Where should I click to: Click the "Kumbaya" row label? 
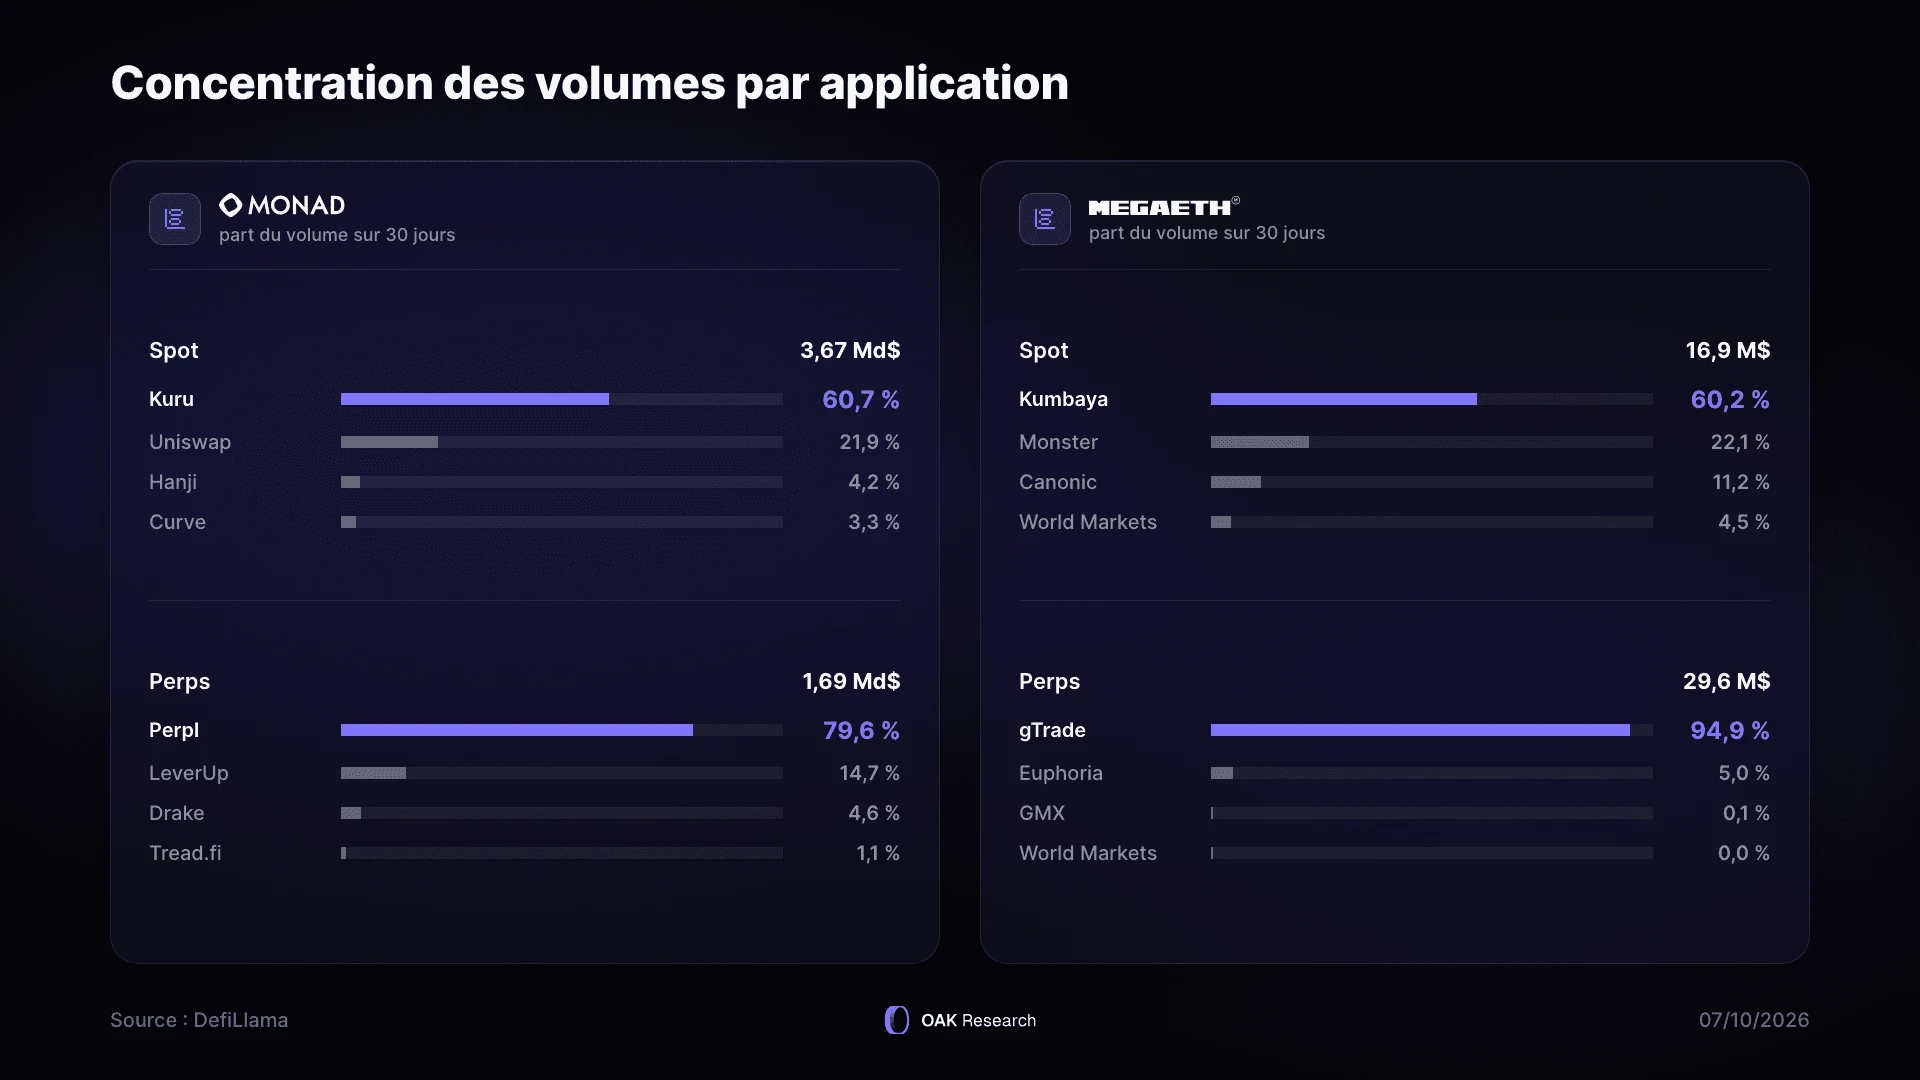coord(1063,399)
